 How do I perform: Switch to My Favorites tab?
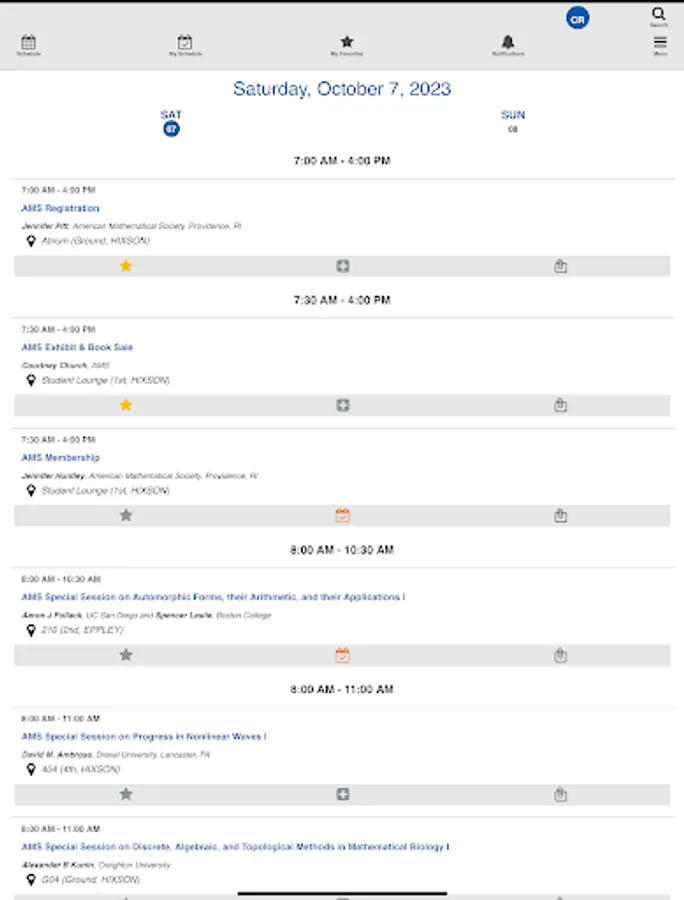click(x=347, y=44)
